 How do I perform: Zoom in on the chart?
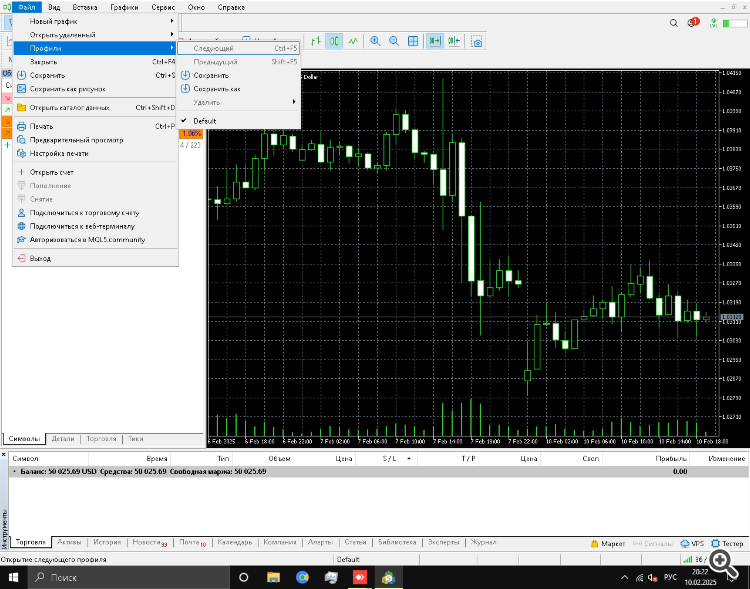[375, 41]
